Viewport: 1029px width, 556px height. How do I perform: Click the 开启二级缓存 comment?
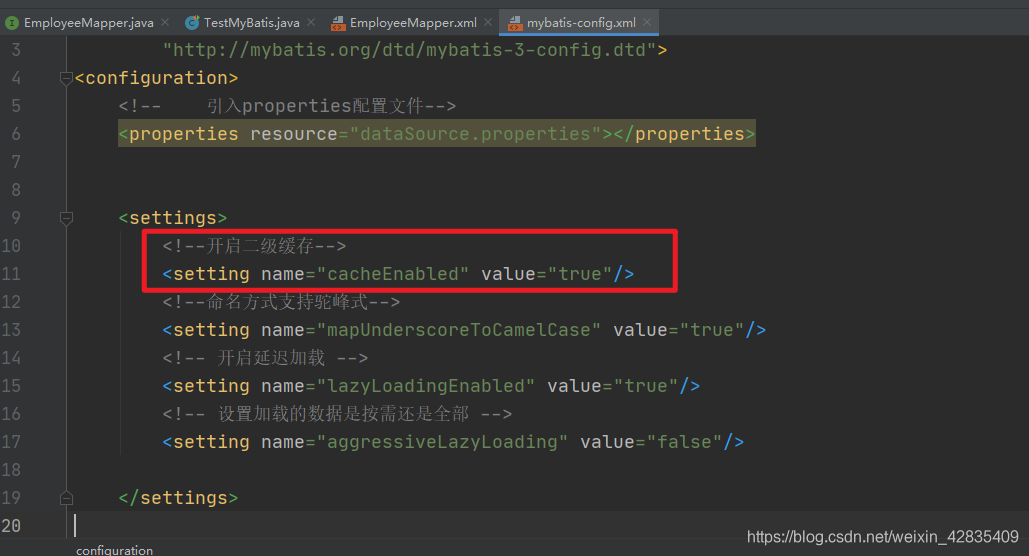click(254, 246)
